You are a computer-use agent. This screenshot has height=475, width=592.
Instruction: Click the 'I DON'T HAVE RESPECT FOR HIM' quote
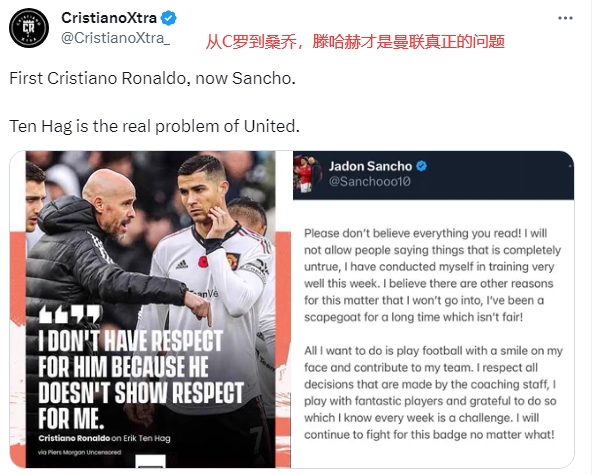[x=141, y=379]
